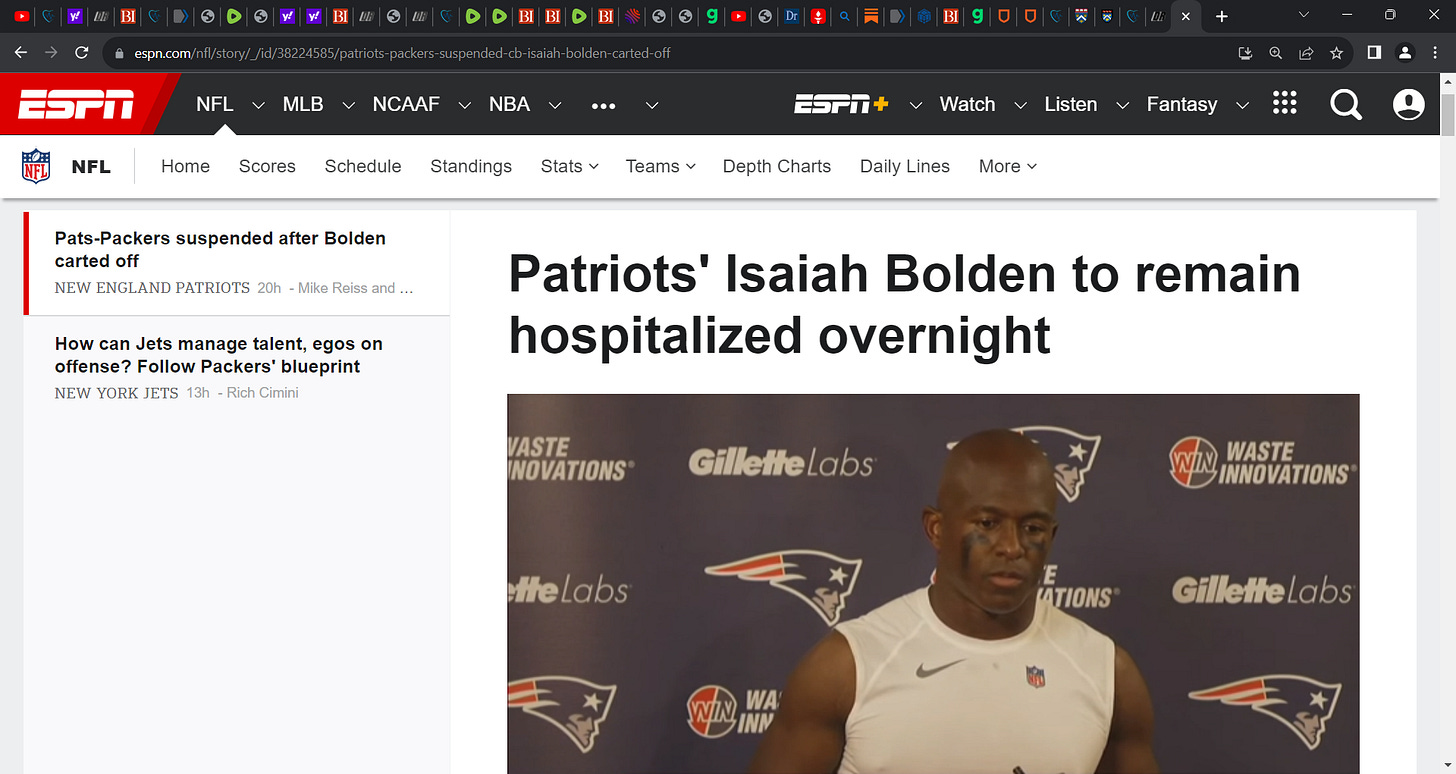Open the NFL Scores page
1456x774 pixels.
click(267, 166)
